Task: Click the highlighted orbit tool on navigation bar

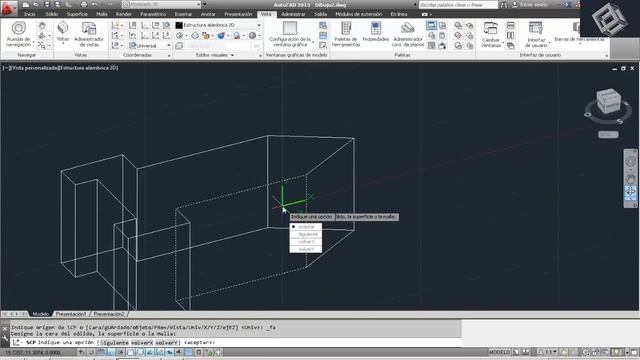Action: 631,191
